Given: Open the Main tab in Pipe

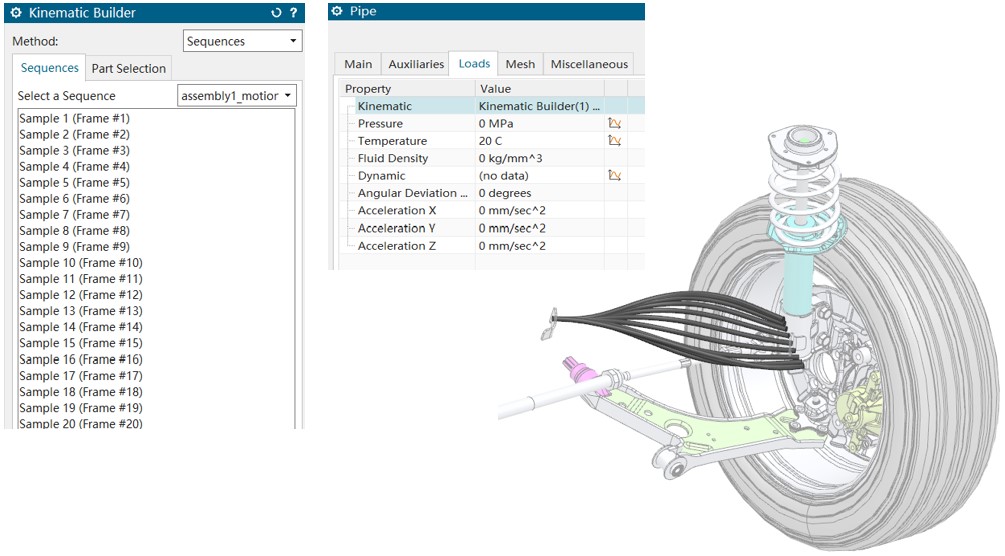Looking at the screenshot, I should pos(358,64).
